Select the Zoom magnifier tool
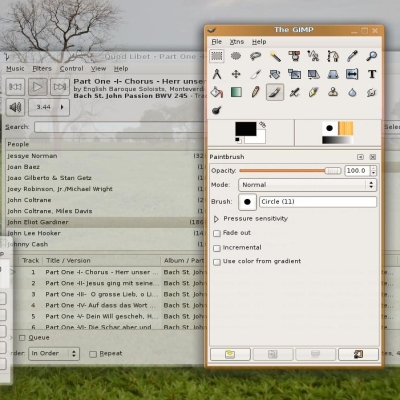Image resolution: width=400 pixels, height=400 pixels. coord(372,56)
